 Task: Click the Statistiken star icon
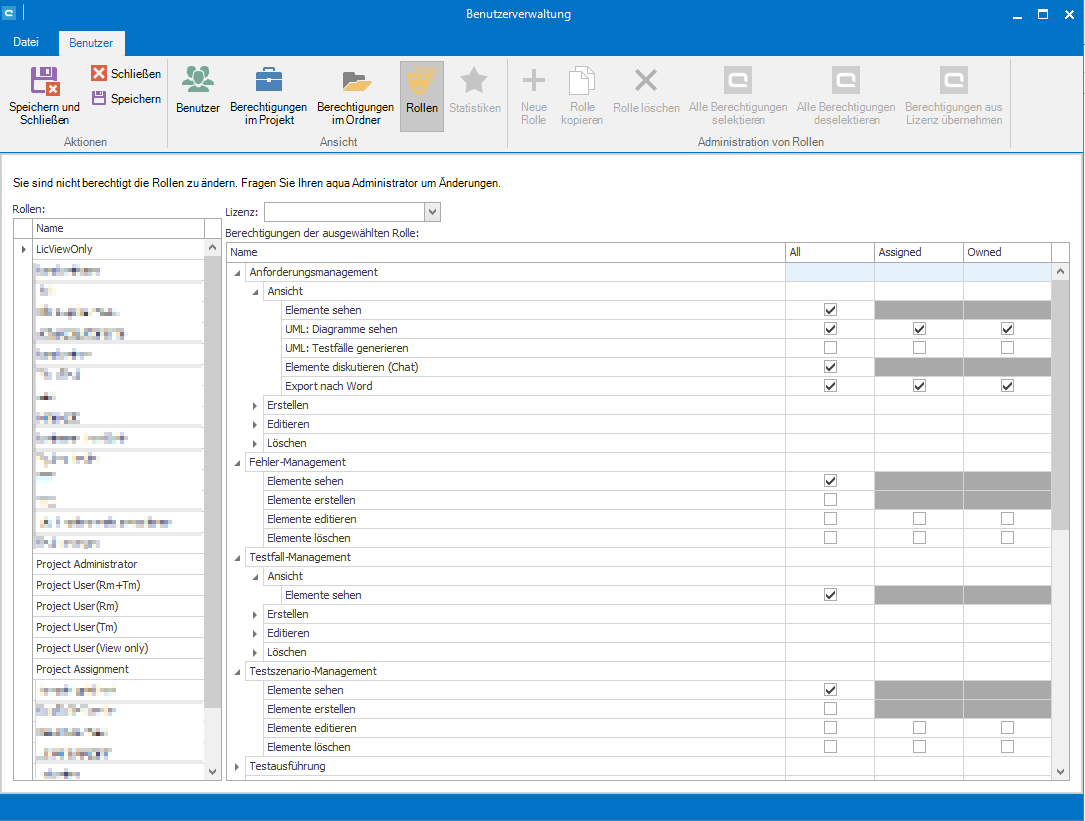[474, 80]
